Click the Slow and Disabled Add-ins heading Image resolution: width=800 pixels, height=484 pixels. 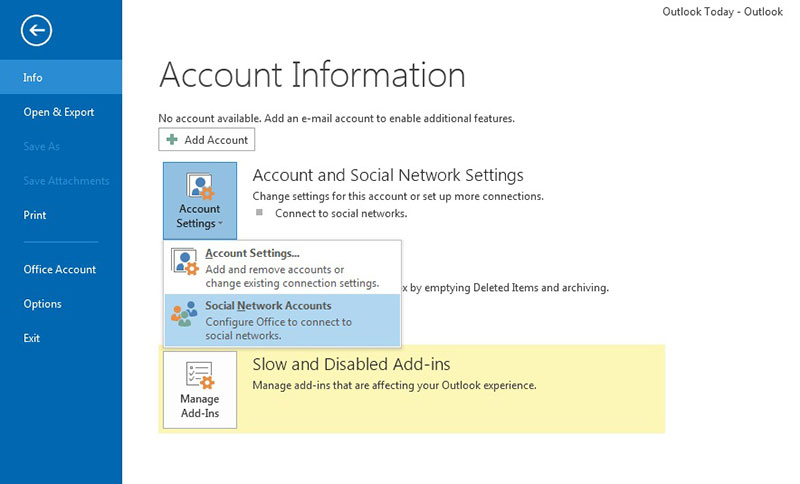coord(351,364)
